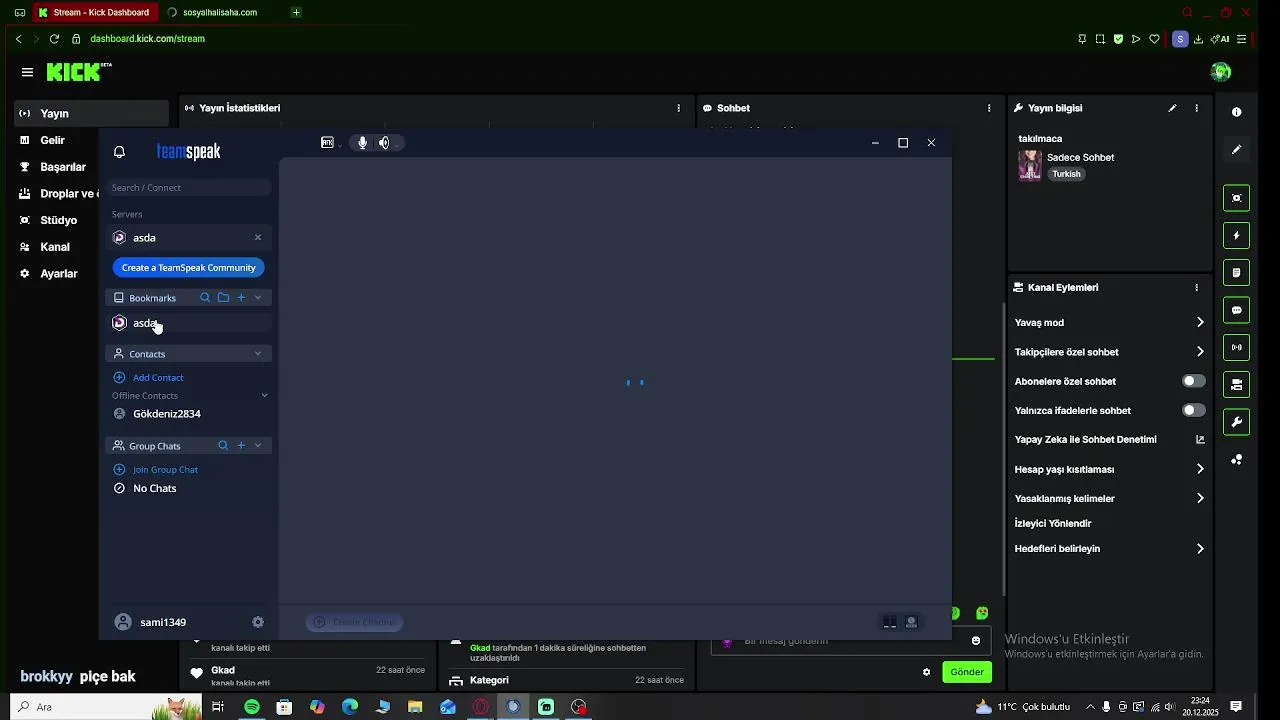1280x720 pixels.
Task: Toggle Yalnızca ifadelerle sohbet switch
Action: click(x=1194, y=410)
